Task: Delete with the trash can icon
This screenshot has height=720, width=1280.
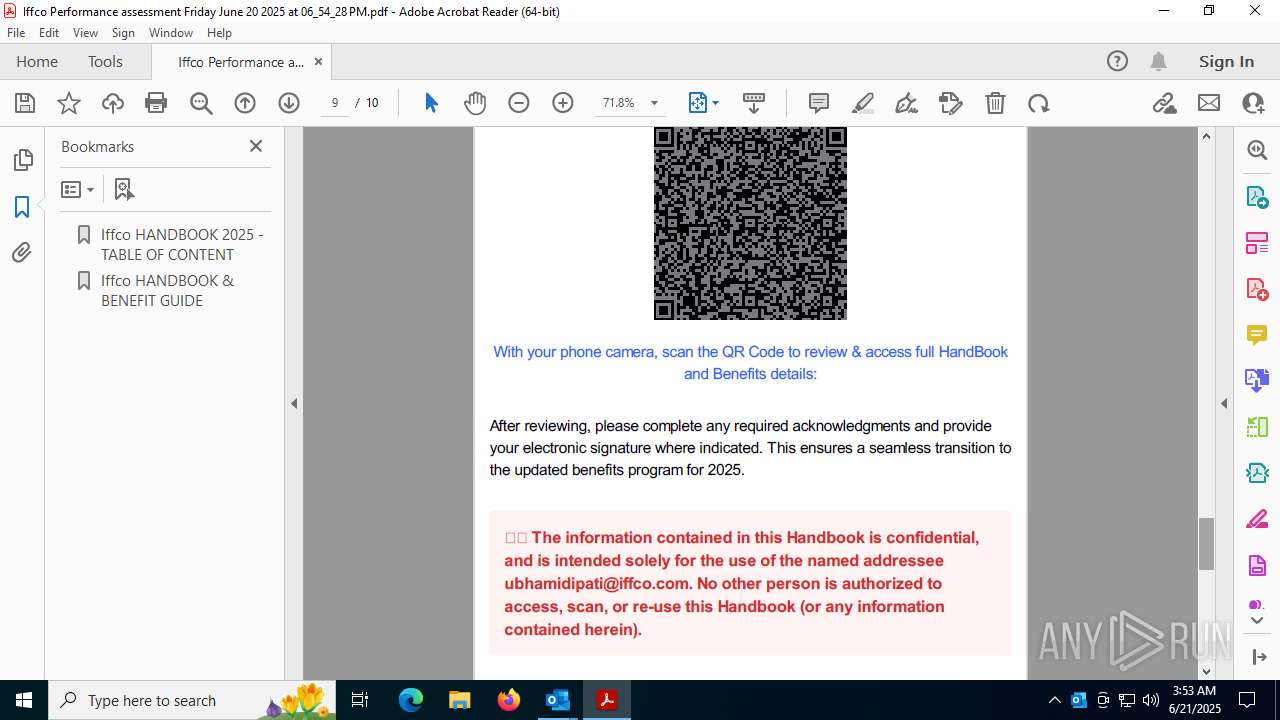Action: 995,103
